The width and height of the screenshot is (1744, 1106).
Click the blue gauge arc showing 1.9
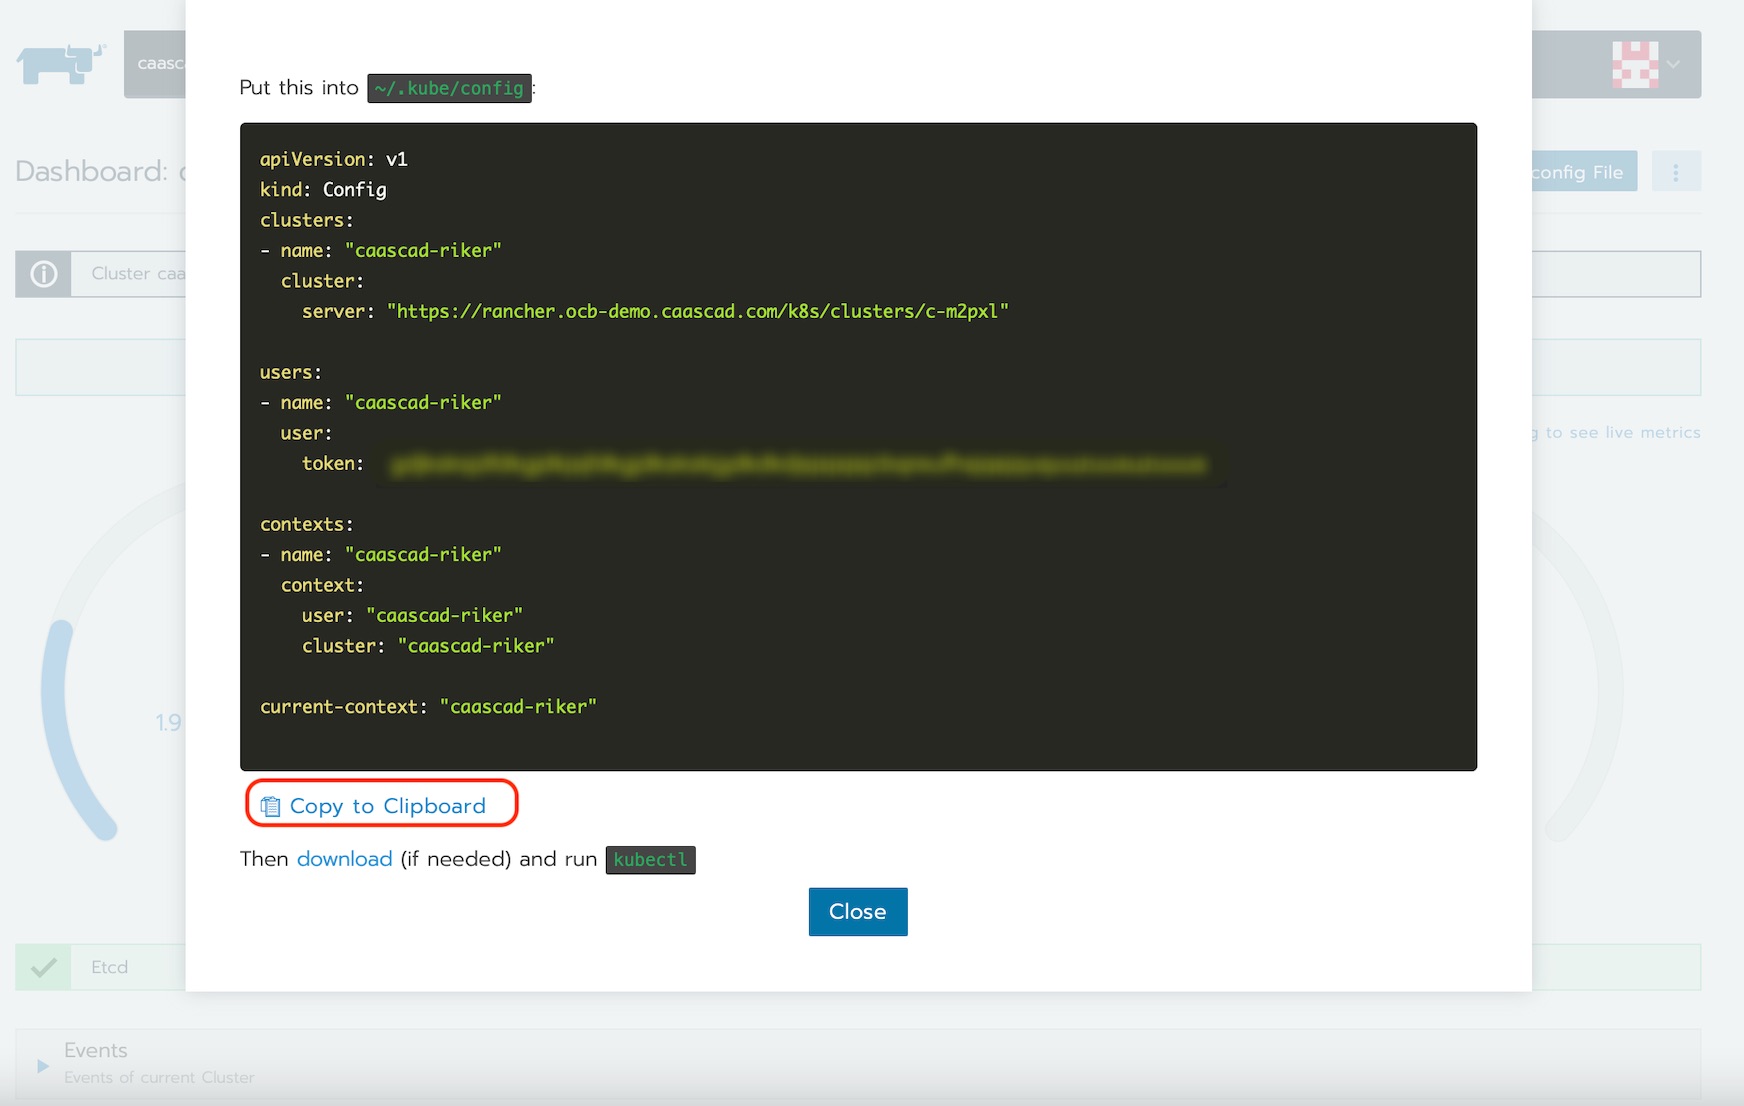(x=68, y=730)
